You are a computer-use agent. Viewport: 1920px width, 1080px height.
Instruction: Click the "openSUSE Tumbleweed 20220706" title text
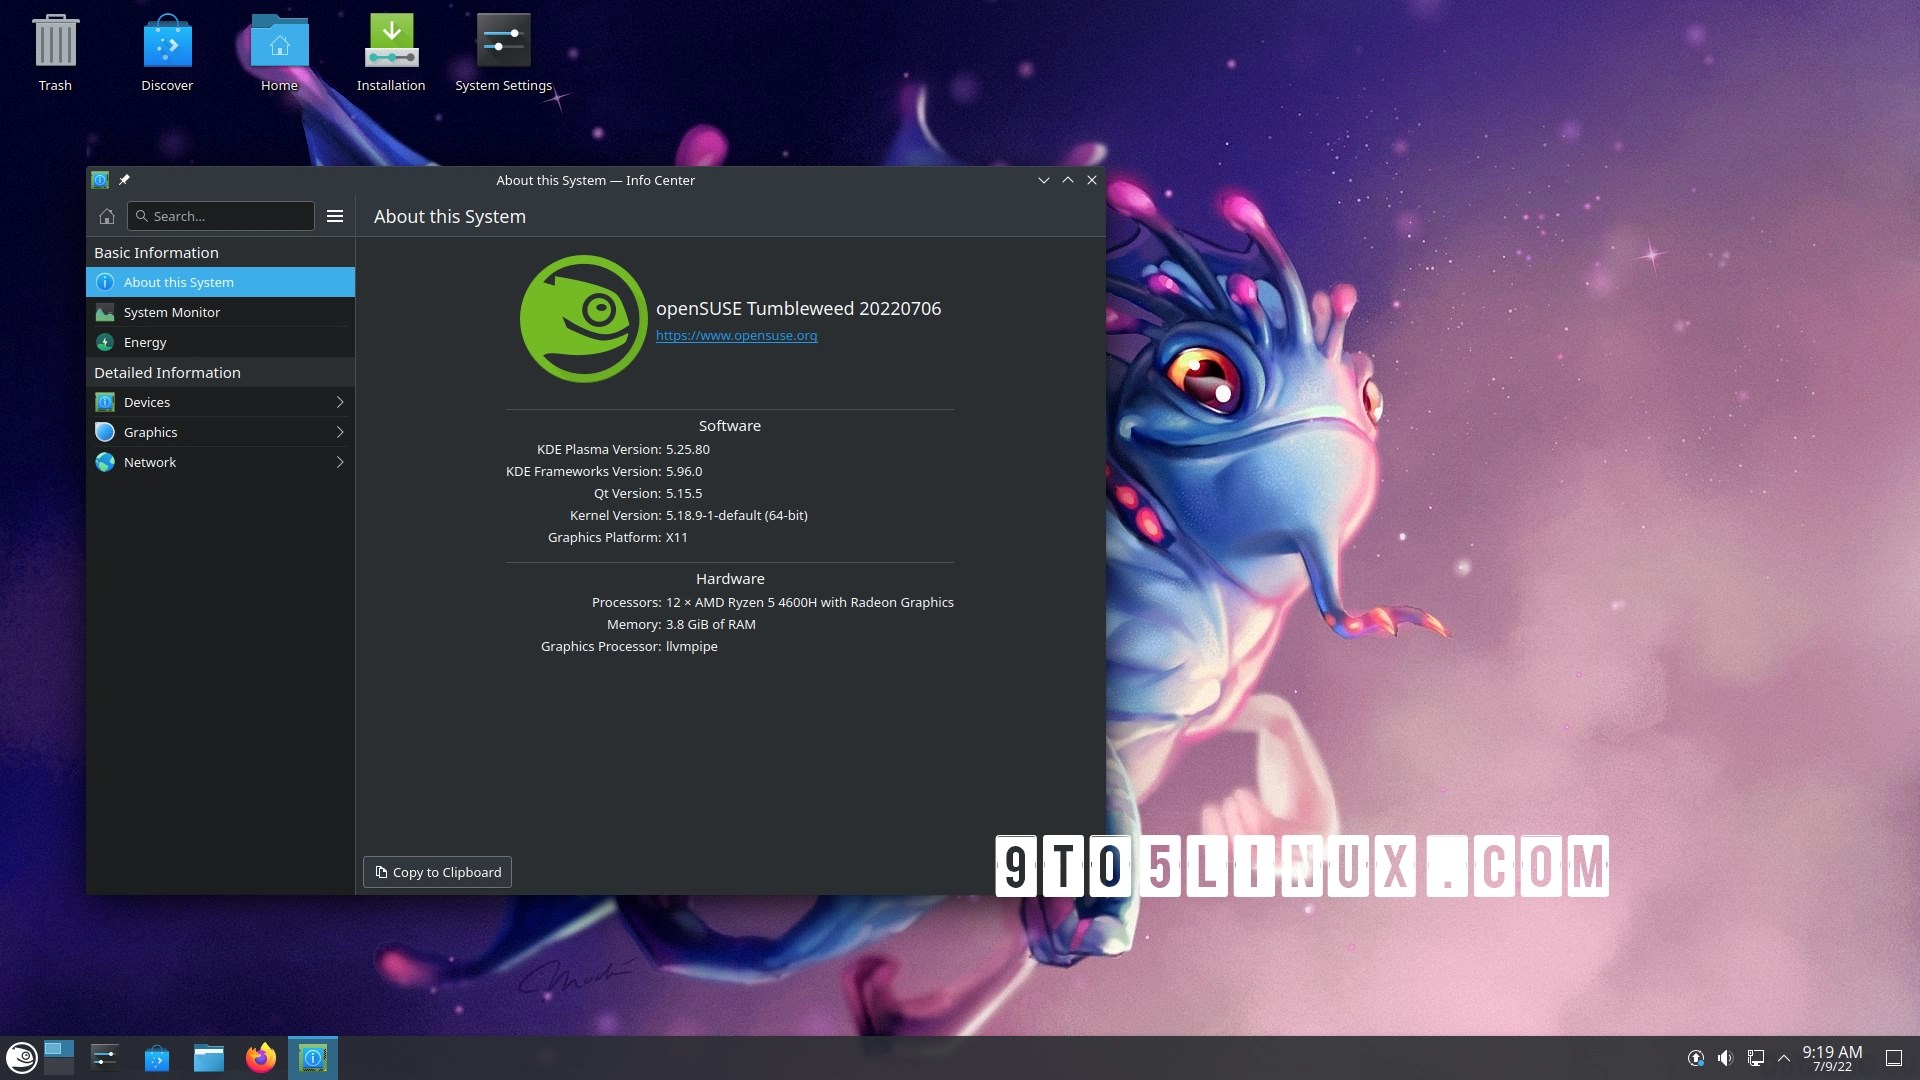[x=798, y=309]
